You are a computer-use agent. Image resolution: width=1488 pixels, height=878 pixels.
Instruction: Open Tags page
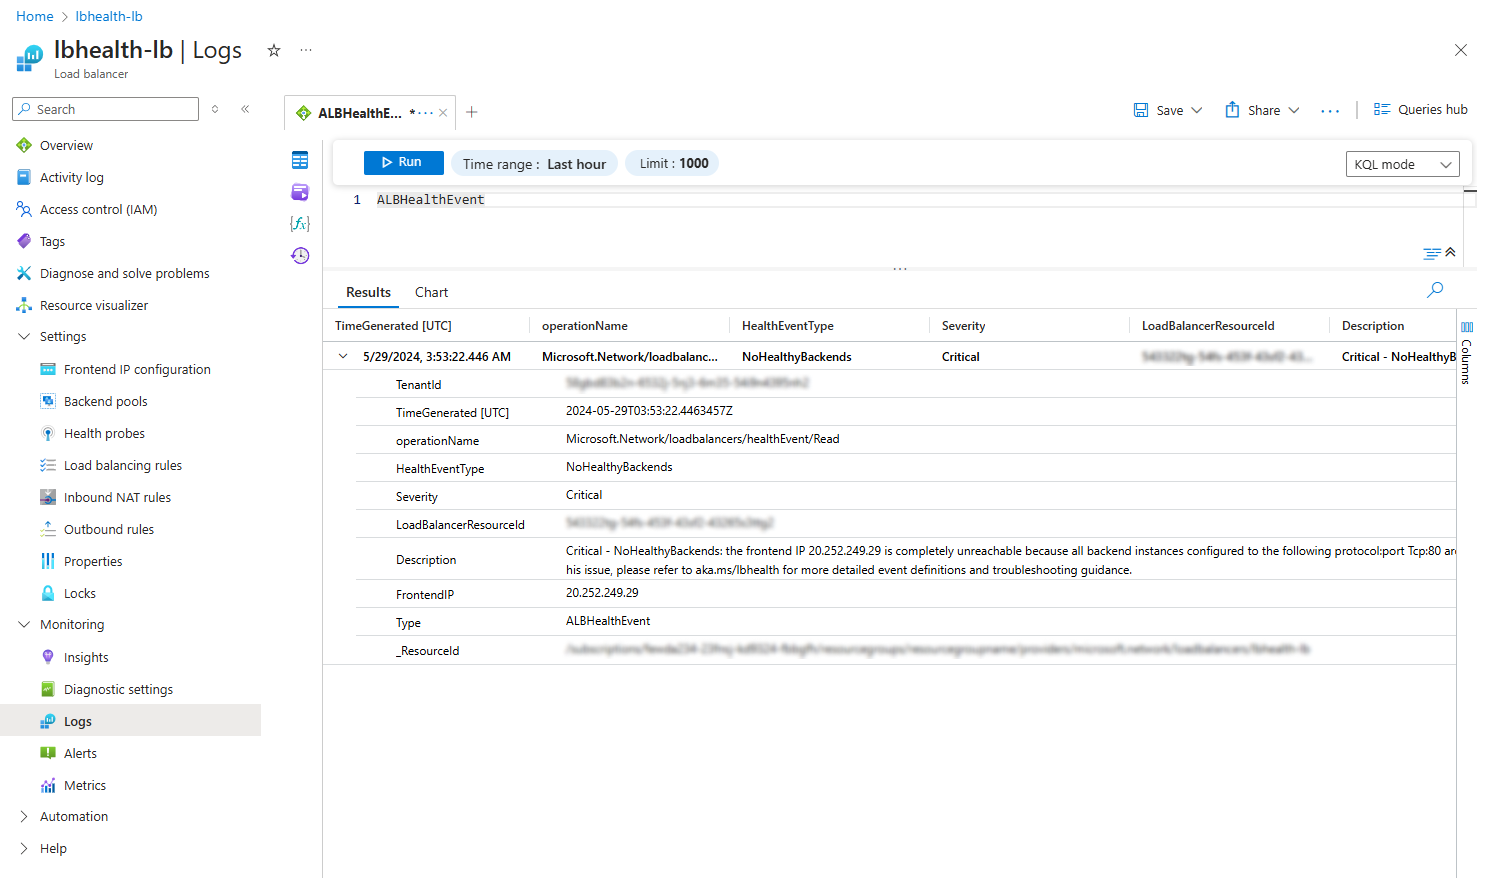pyautogui.click(x=52, y=241)
